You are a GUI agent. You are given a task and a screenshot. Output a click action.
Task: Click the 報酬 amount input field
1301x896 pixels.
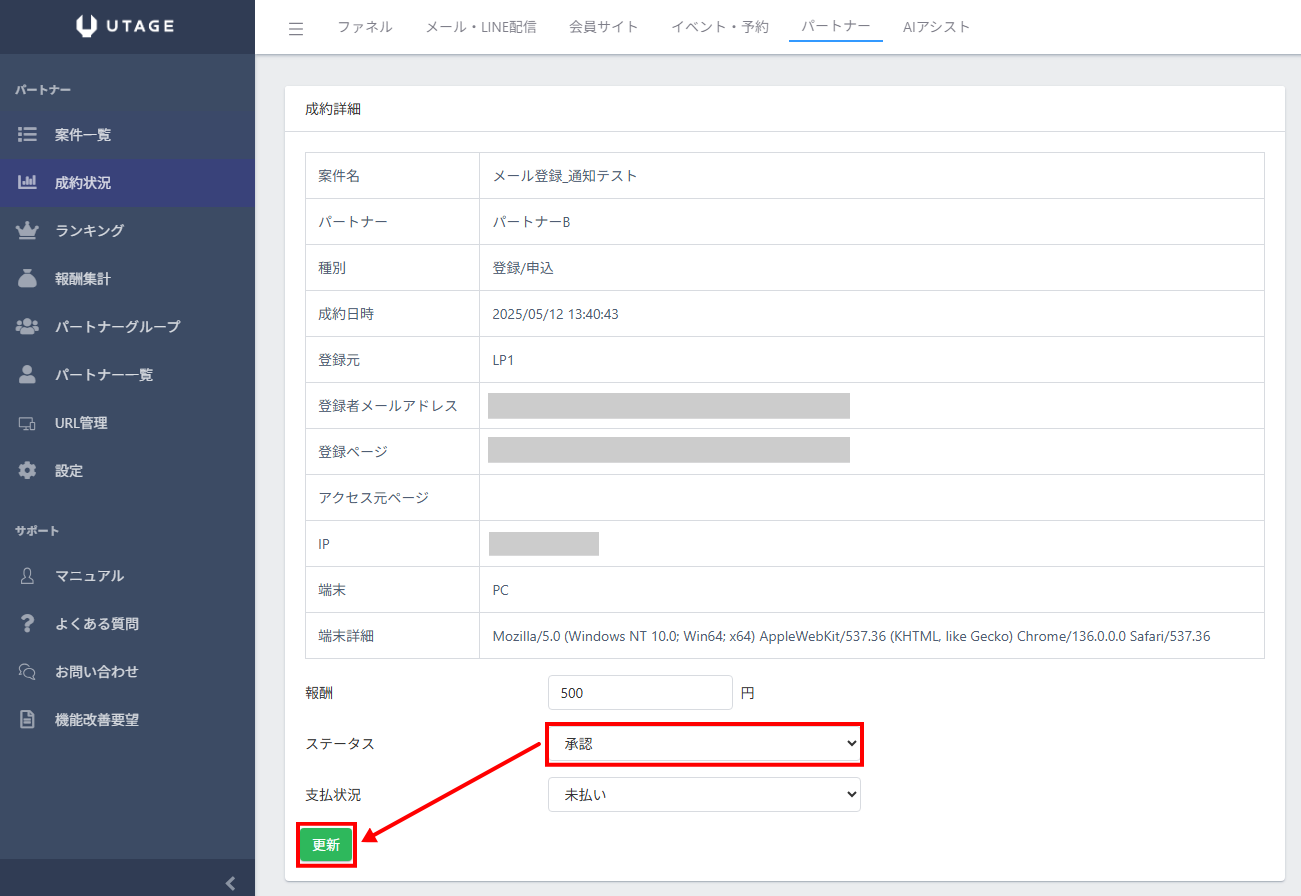(640, 693)
